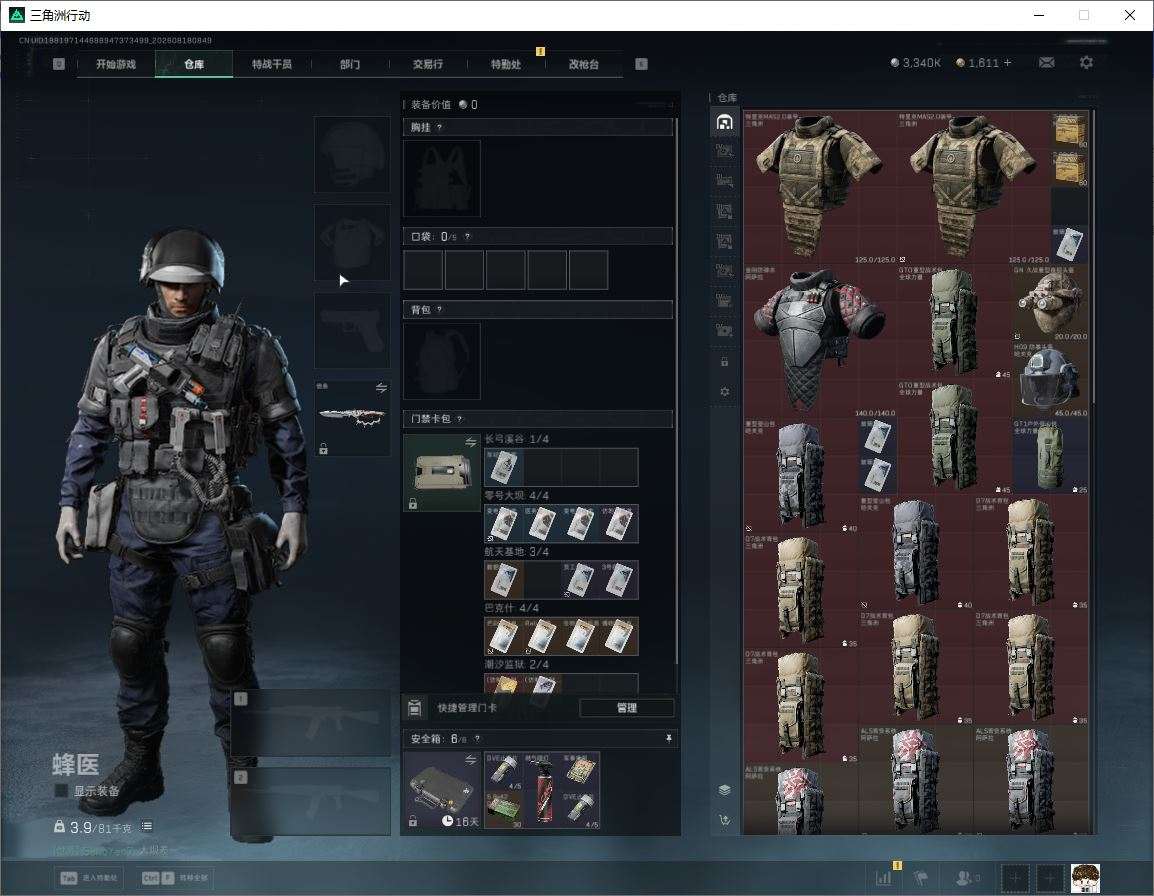
Task: Click the small gear icon in warehouse sidebar
Action: coord(724,392)
